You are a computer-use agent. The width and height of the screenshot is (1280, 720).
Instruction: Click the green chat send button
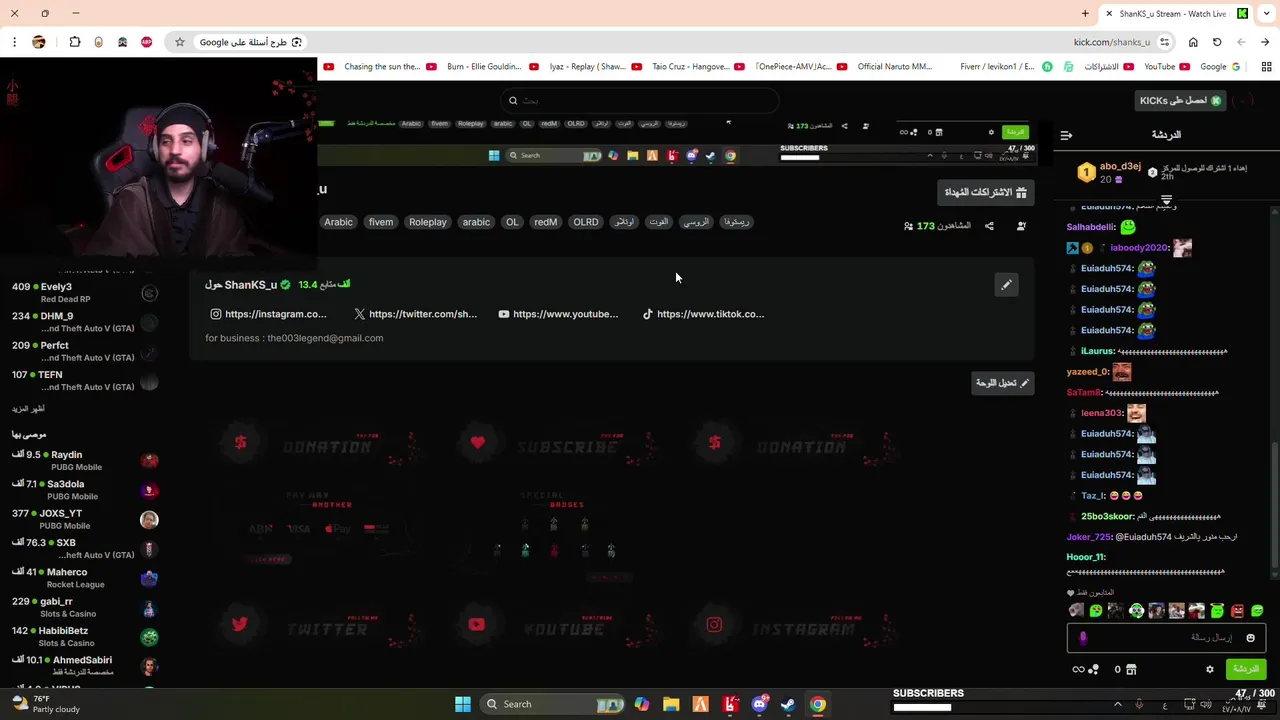(1246, 669)
